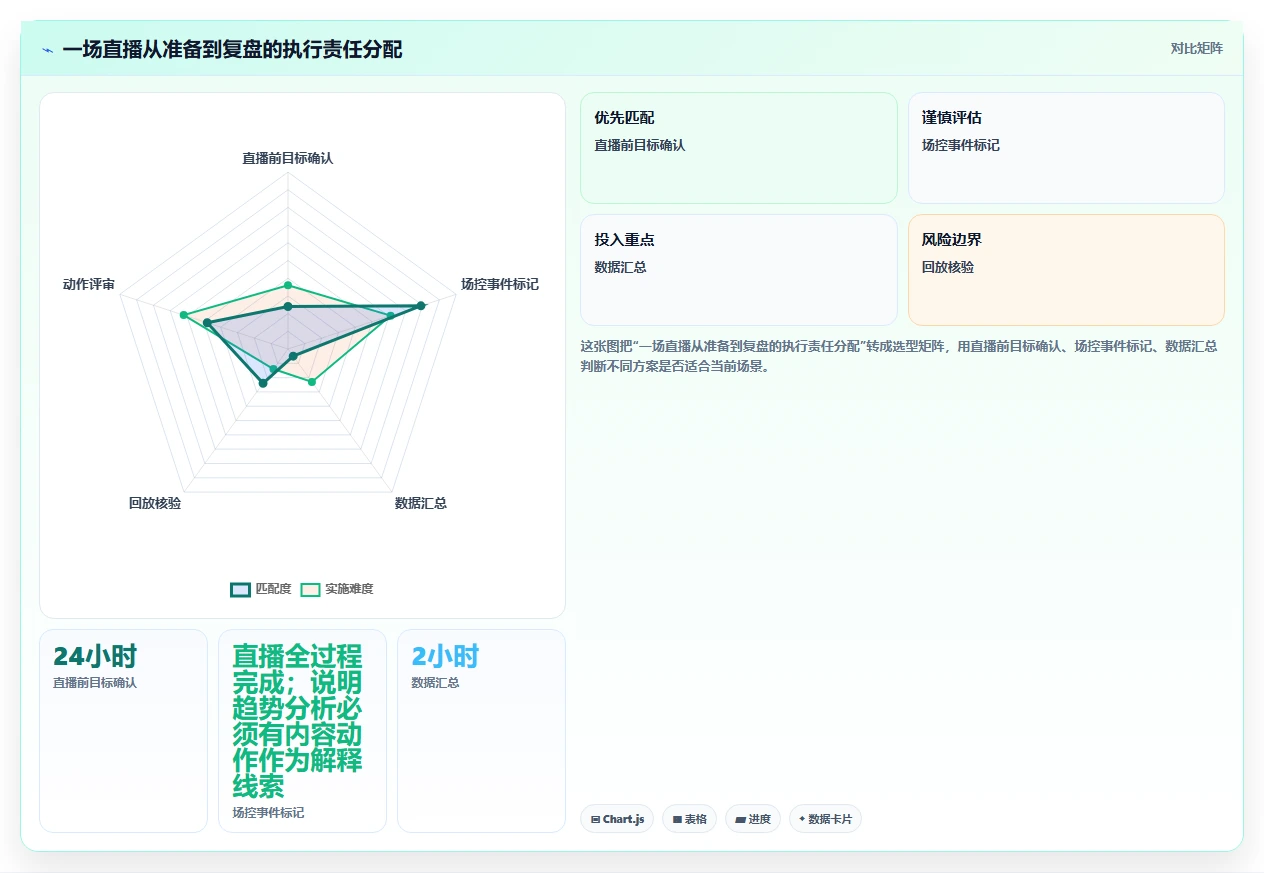Toggle the 实施难度 legend swatch
This screenshot has height=873, width=1264.
(x=310, y=589)
